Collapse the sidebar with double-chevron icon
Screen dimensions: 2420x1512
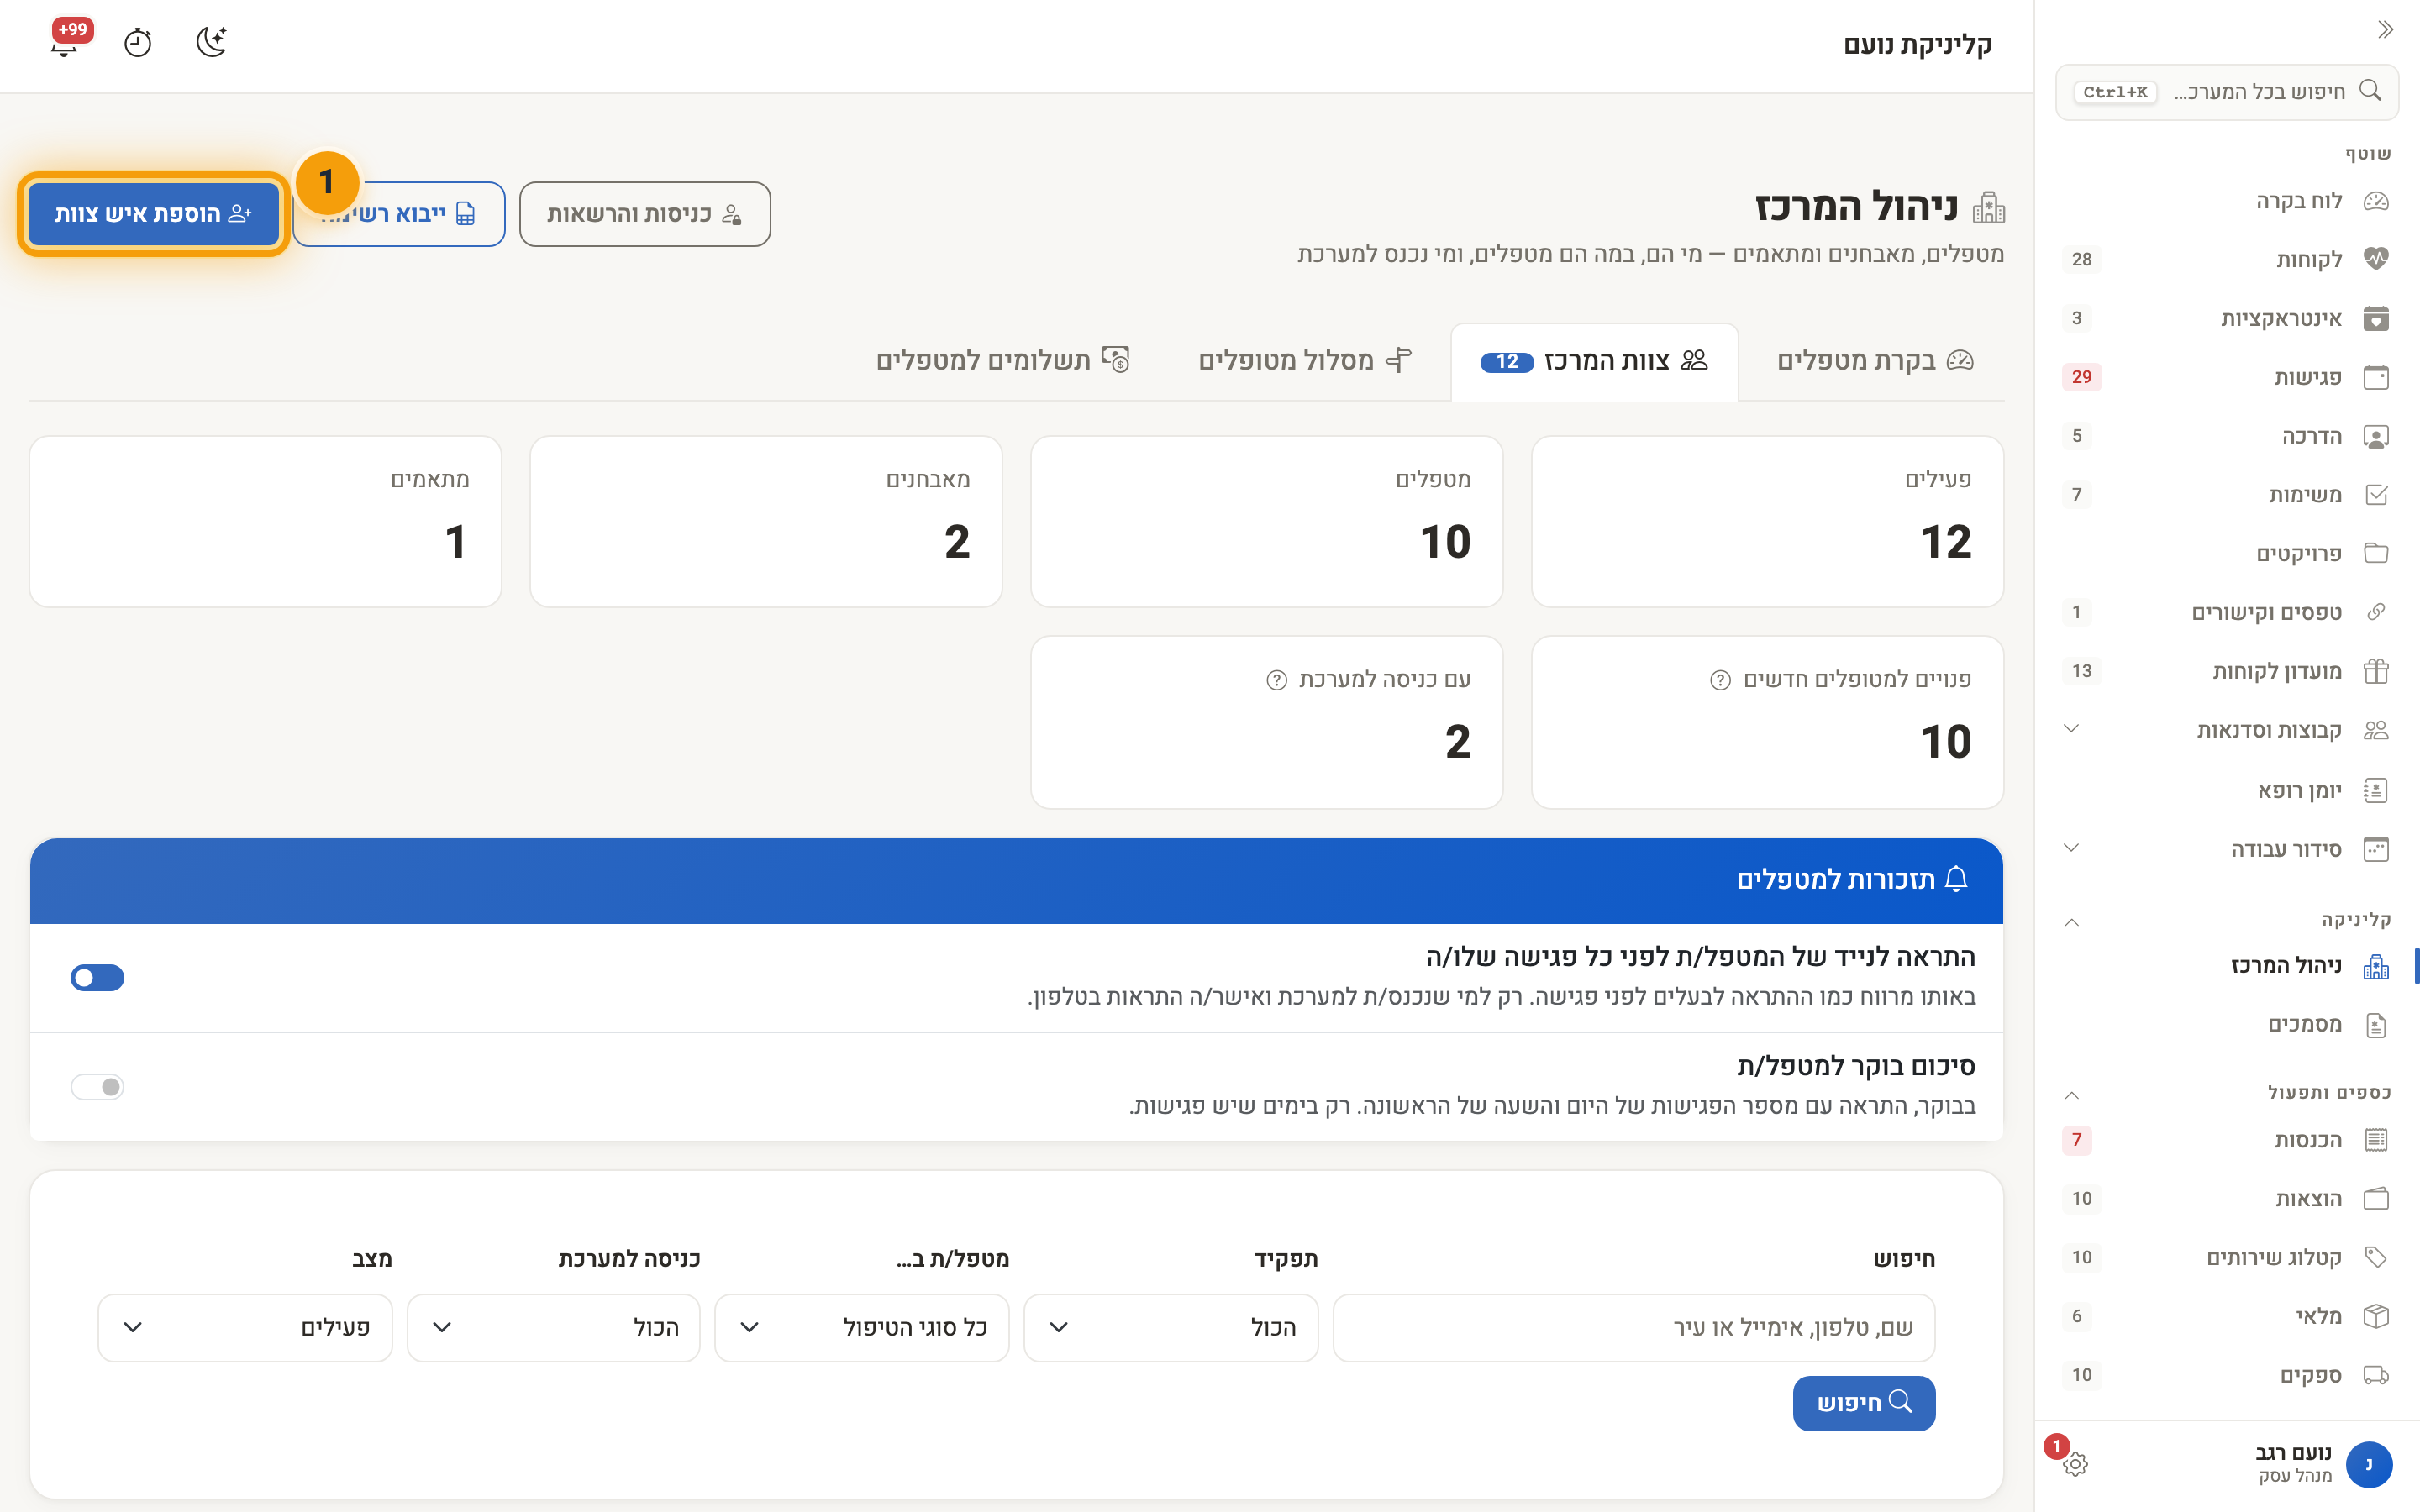pos(2385,29)
